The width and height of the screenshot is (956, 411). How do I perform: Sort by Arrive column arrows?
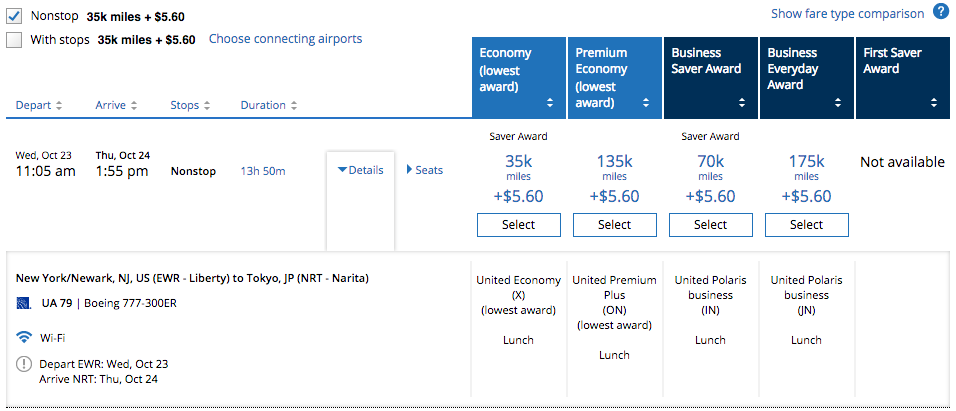click(x=133, y=105)
